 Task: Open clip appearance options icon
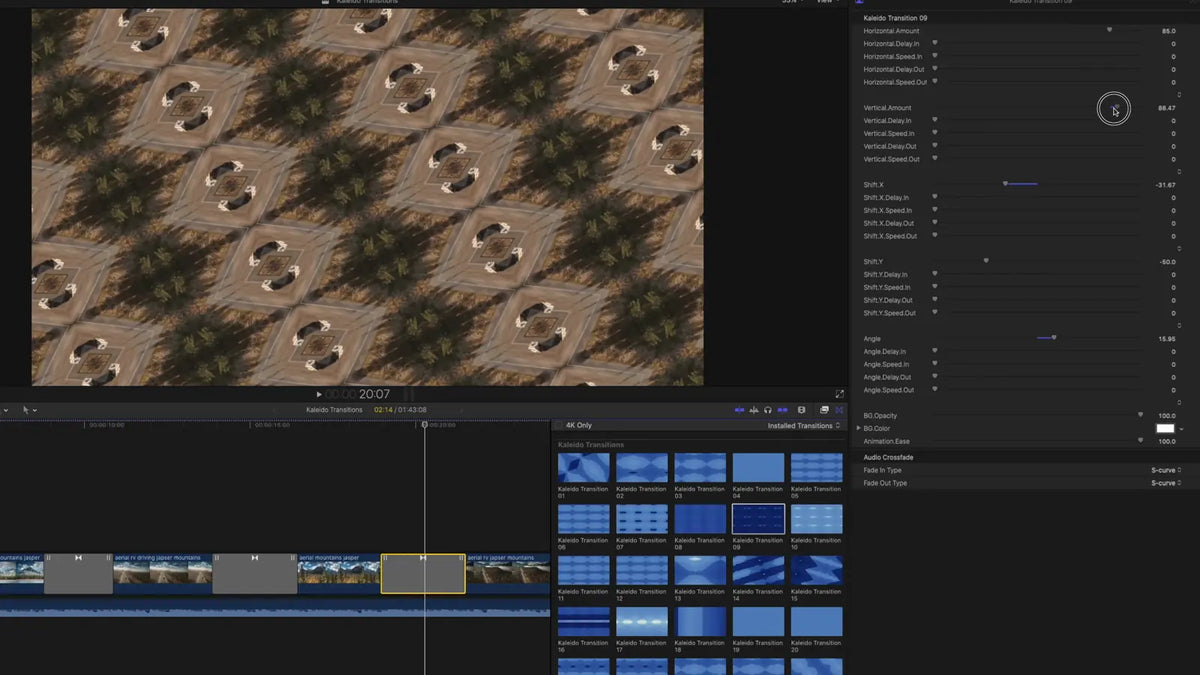802,410
